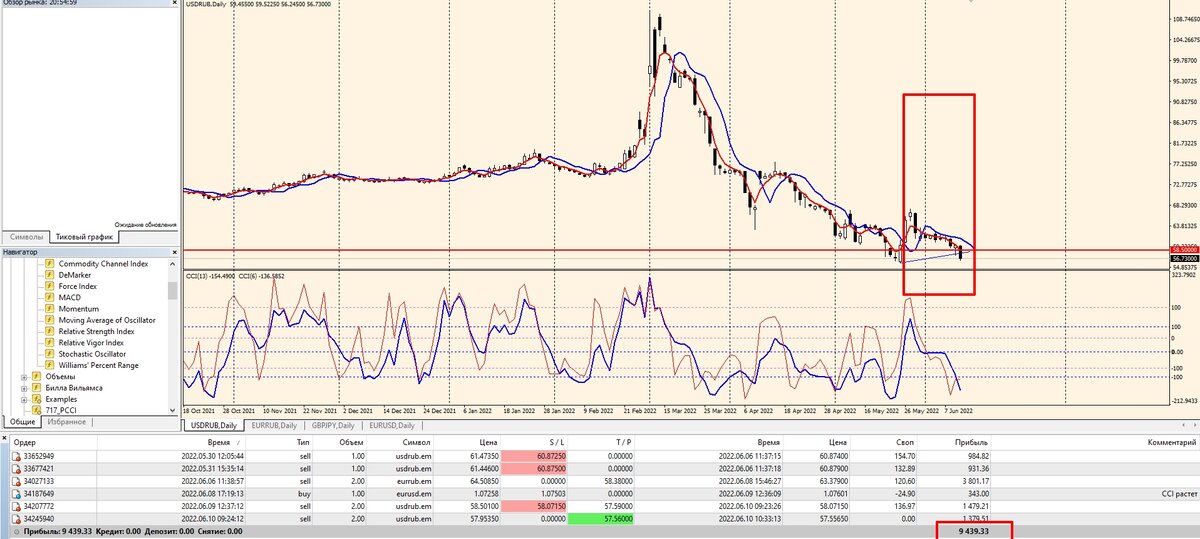Click the order 34207772 icon

[16, 506]
